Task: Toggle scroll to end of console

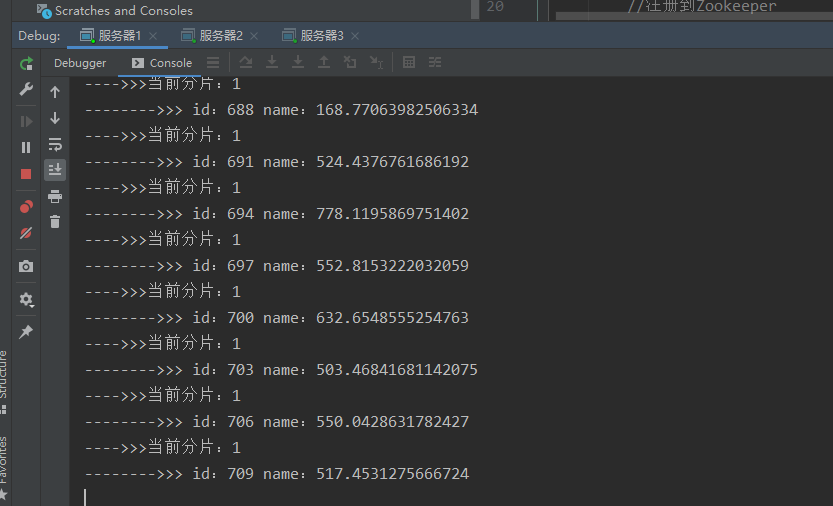Action: 55,170
